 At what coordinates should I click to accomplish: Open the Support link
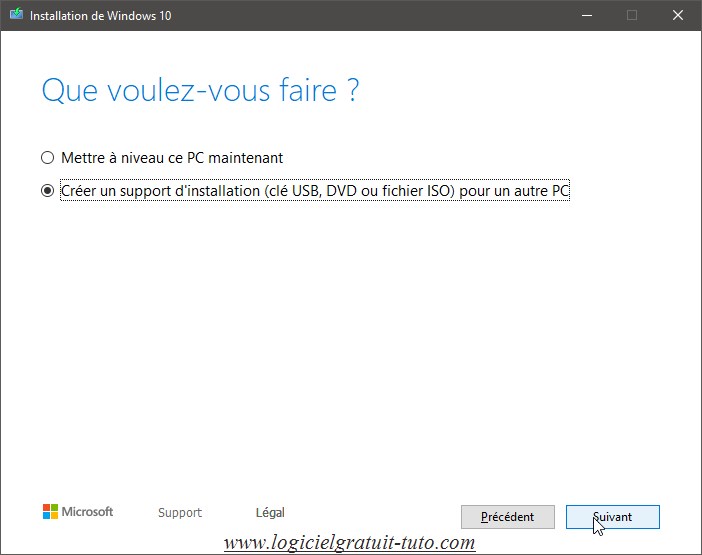[180, 512]
